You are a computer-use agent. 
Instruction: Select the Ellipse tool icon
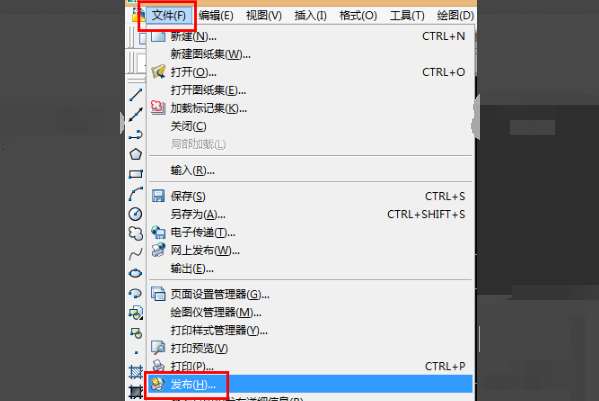[x=136, y=273]
